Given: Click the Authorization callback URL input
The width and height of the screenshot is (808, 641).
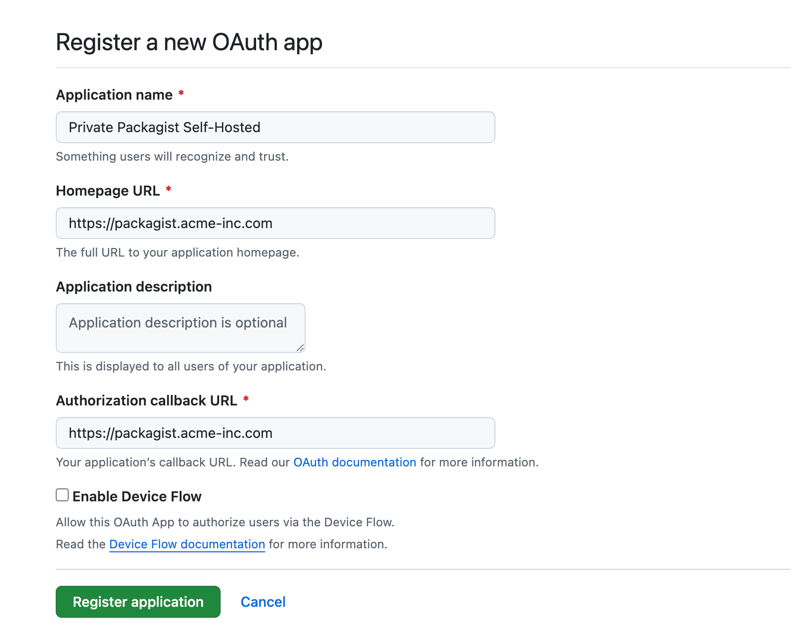Looking at the screenshot, I should (x=275, y=433).
